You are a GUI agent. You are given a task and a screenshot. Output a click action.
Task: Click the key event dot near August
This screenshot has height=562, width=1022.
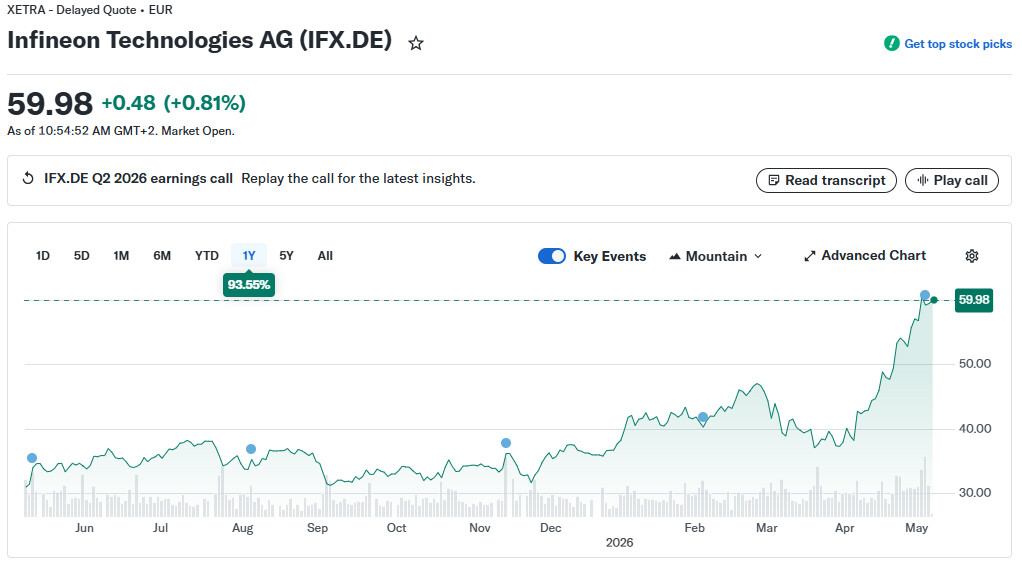[251, 449]
